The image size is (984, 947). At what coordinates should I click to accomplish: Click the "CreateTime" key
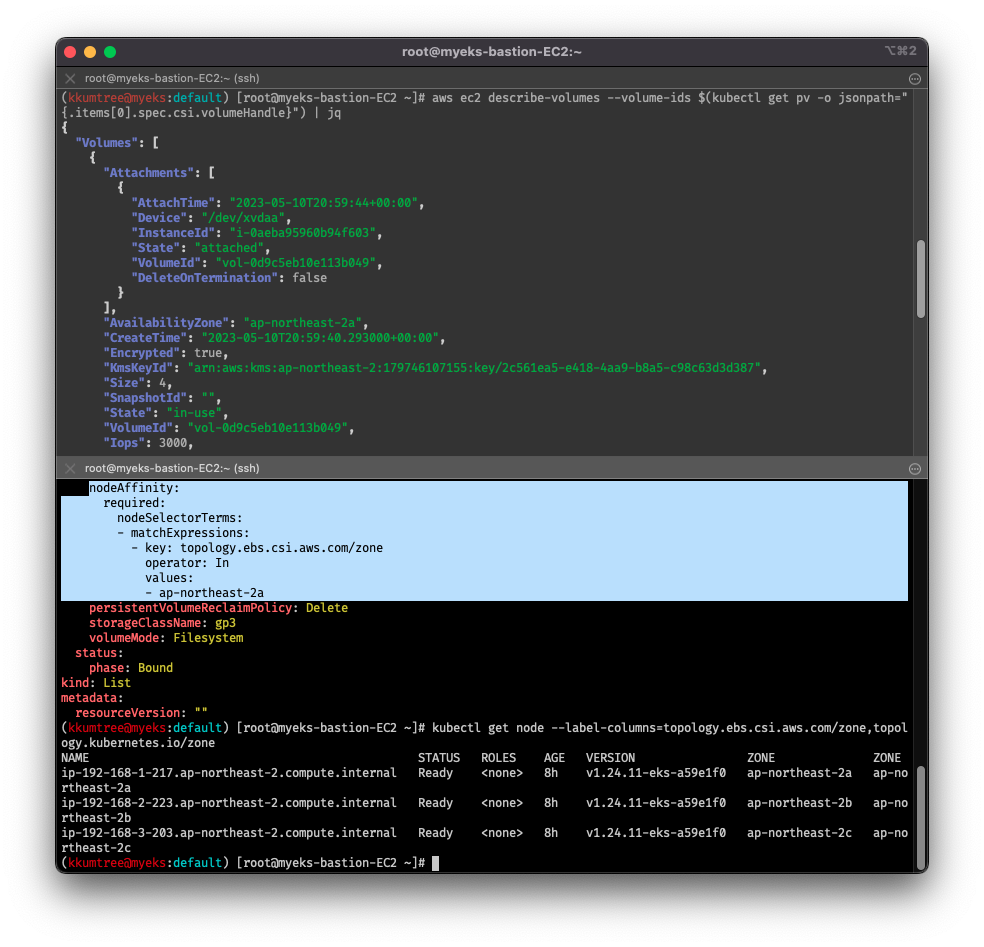(145, 338)
